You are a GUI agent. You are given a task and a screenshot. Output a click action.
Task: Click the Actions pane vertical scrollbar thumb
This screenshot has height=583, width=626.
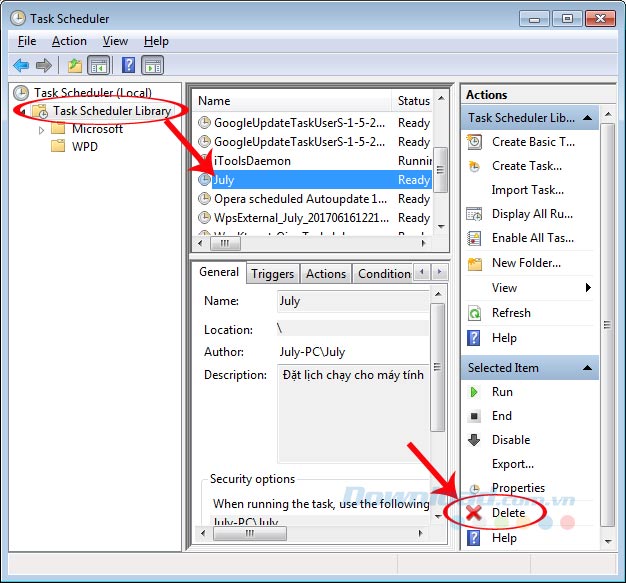[x=607, y=325]
